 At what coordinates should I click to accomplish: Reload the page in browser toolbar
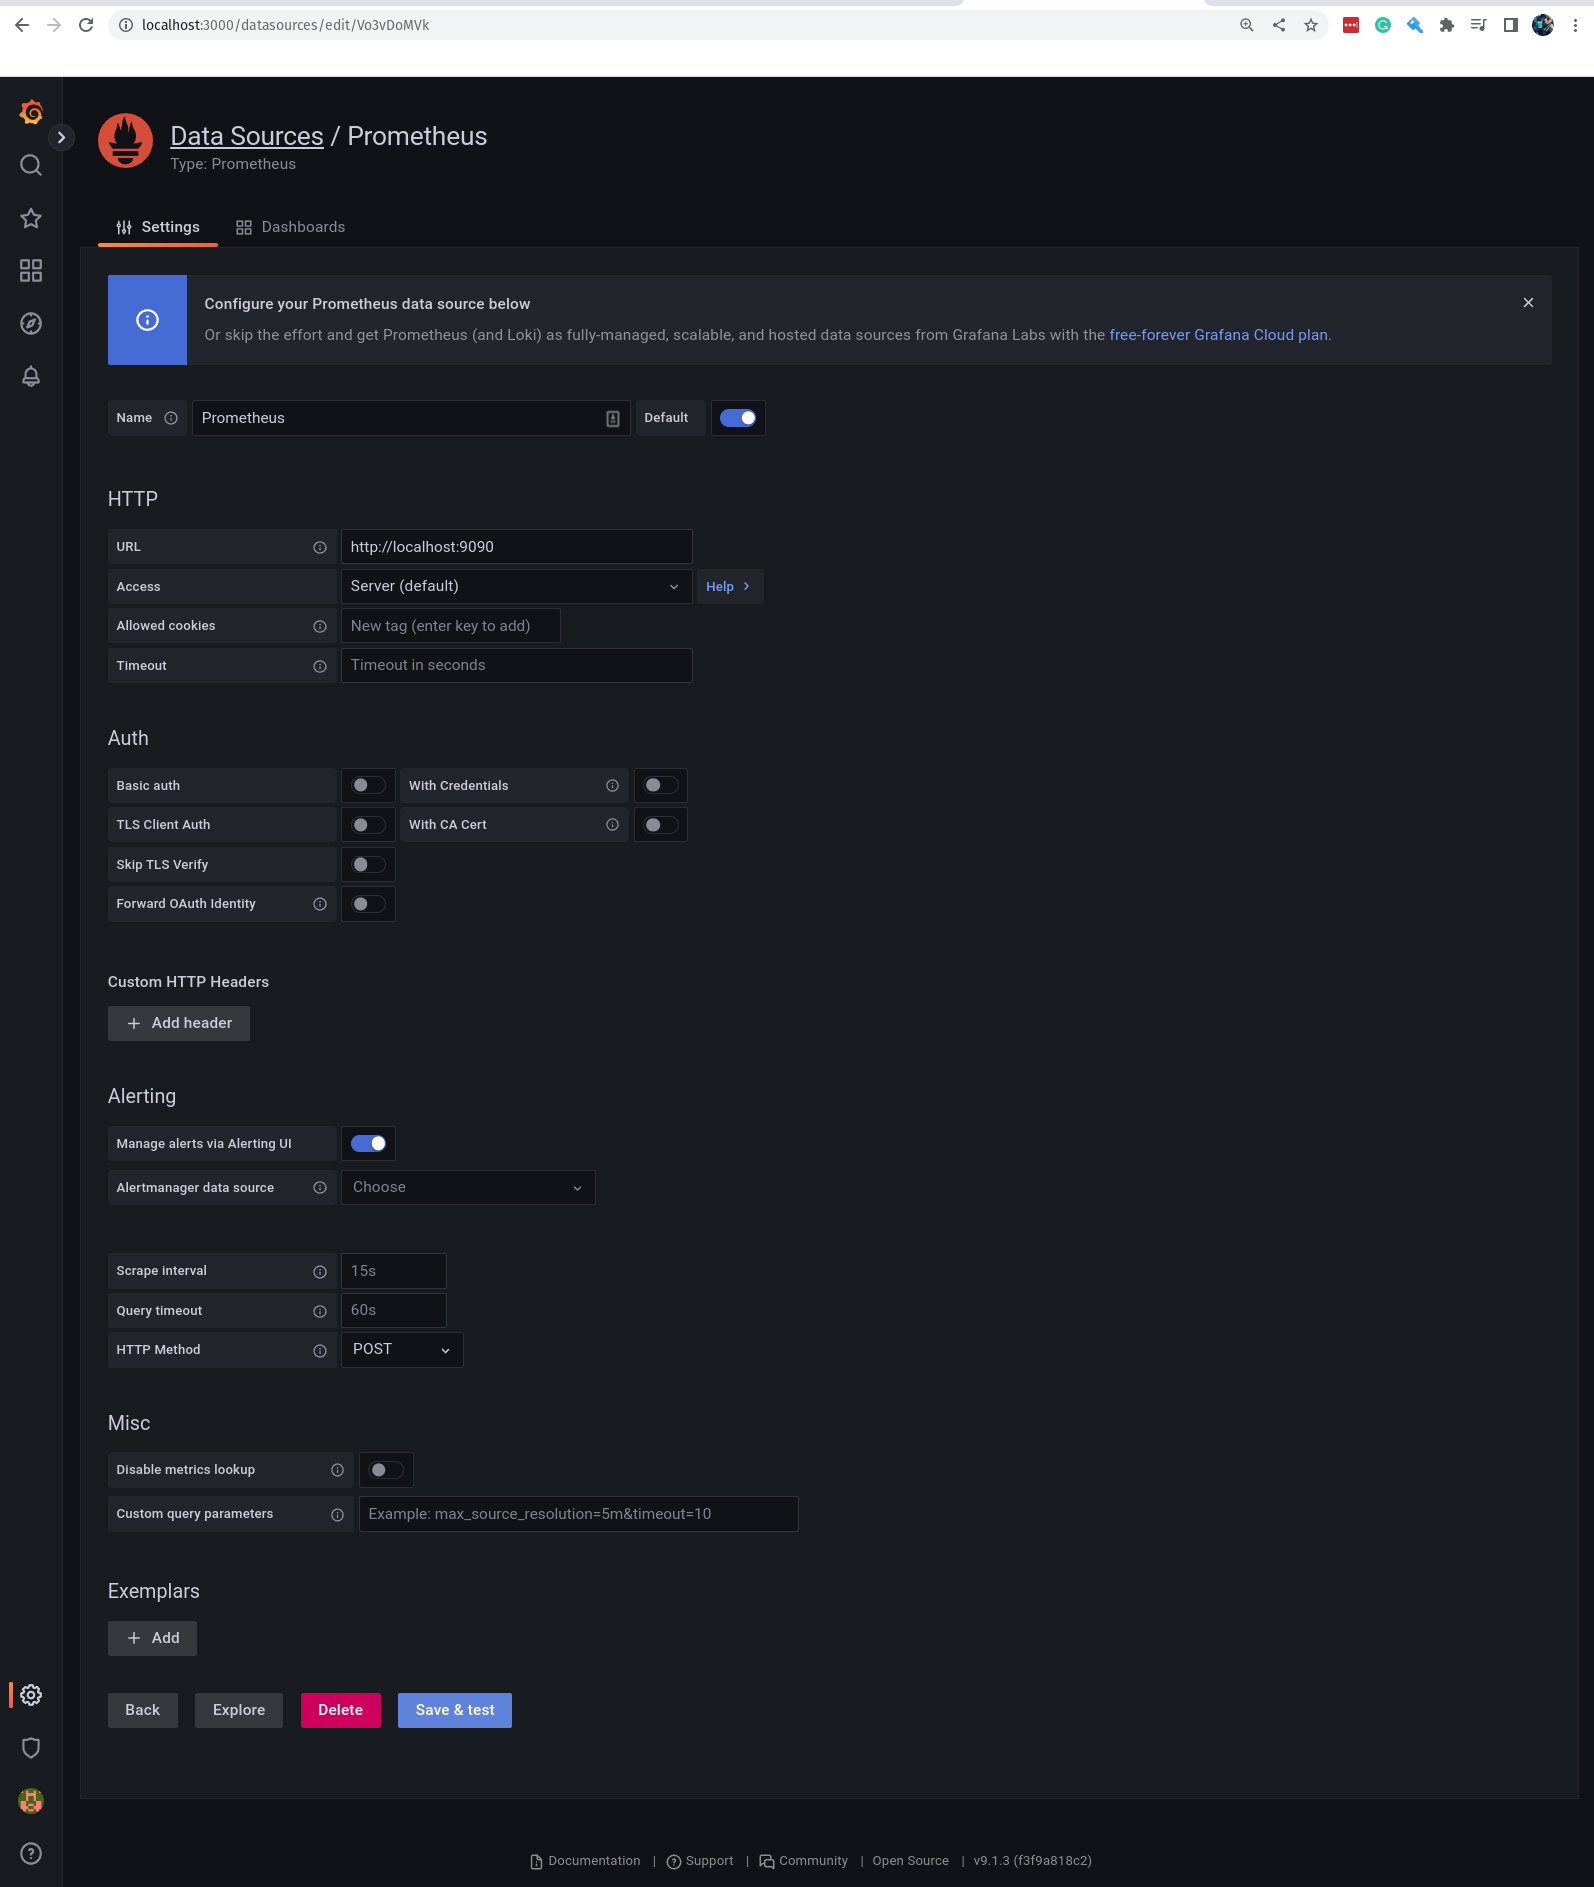86,25
